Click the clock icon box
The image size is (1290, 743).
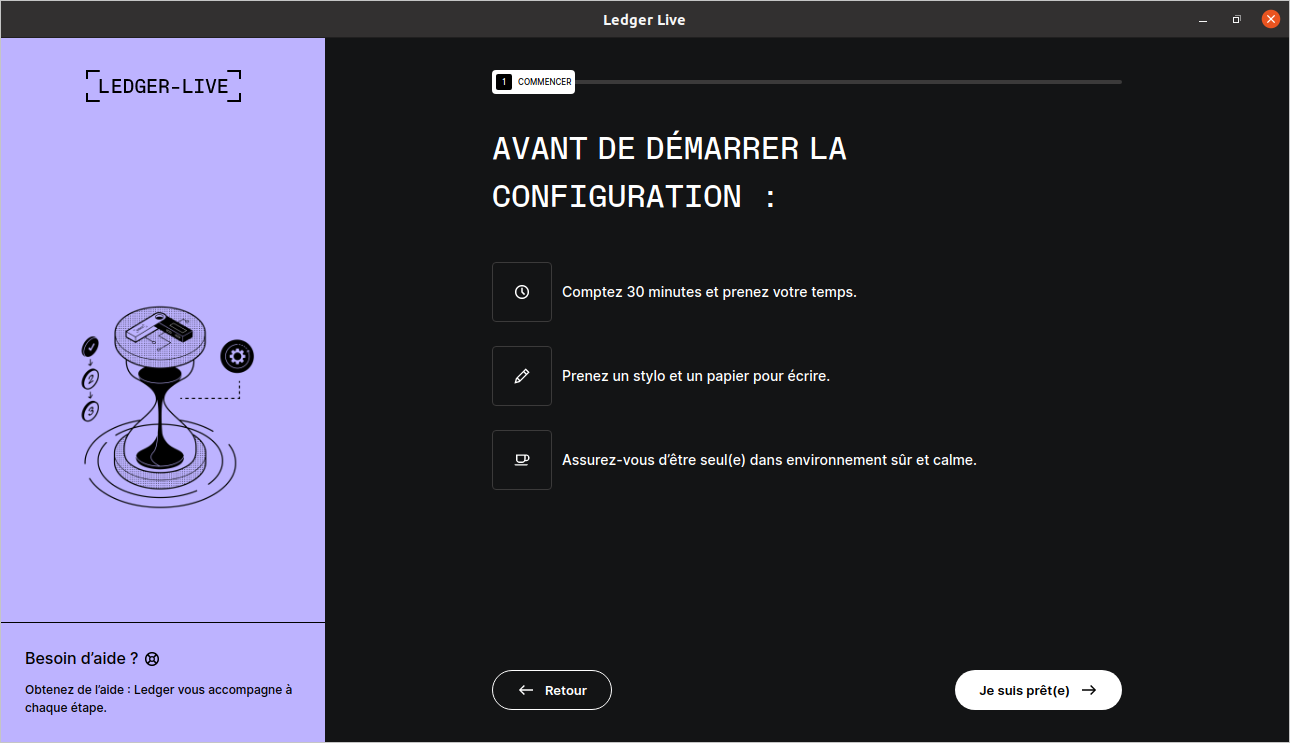pos(522,292)
